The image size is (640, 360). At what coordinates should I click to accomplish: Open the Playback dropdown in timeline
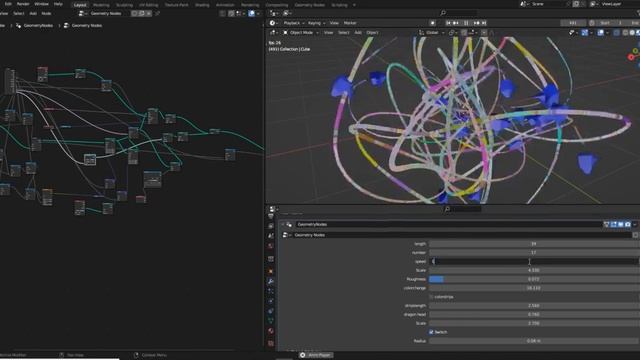click(x=294, y=23)
